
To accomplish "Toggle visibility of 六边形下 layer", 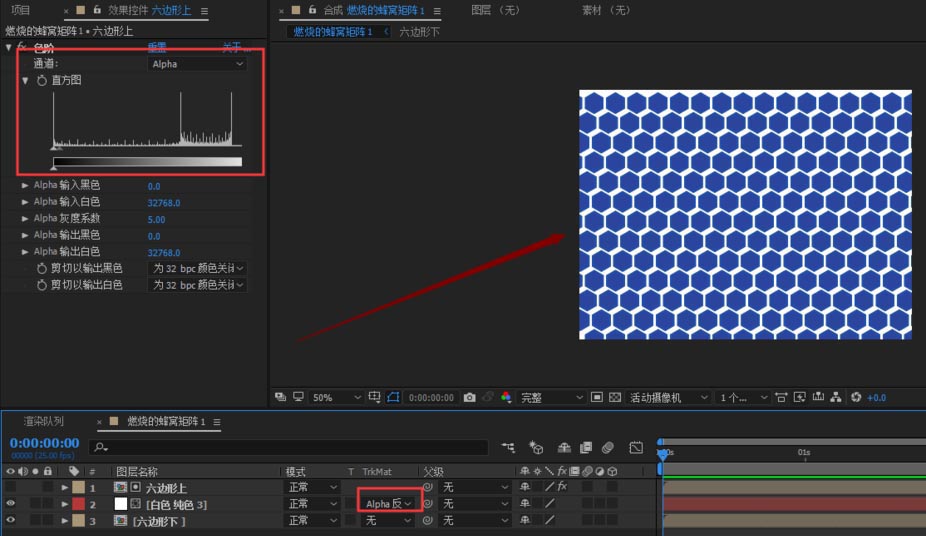I will pyautogui.click(x=11, y=521).
